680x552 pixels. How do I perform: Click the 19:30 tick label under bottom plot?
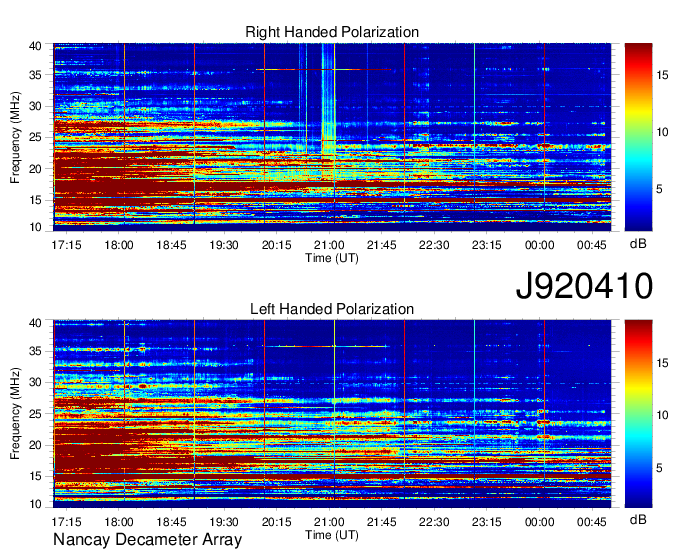click(224, 522)
